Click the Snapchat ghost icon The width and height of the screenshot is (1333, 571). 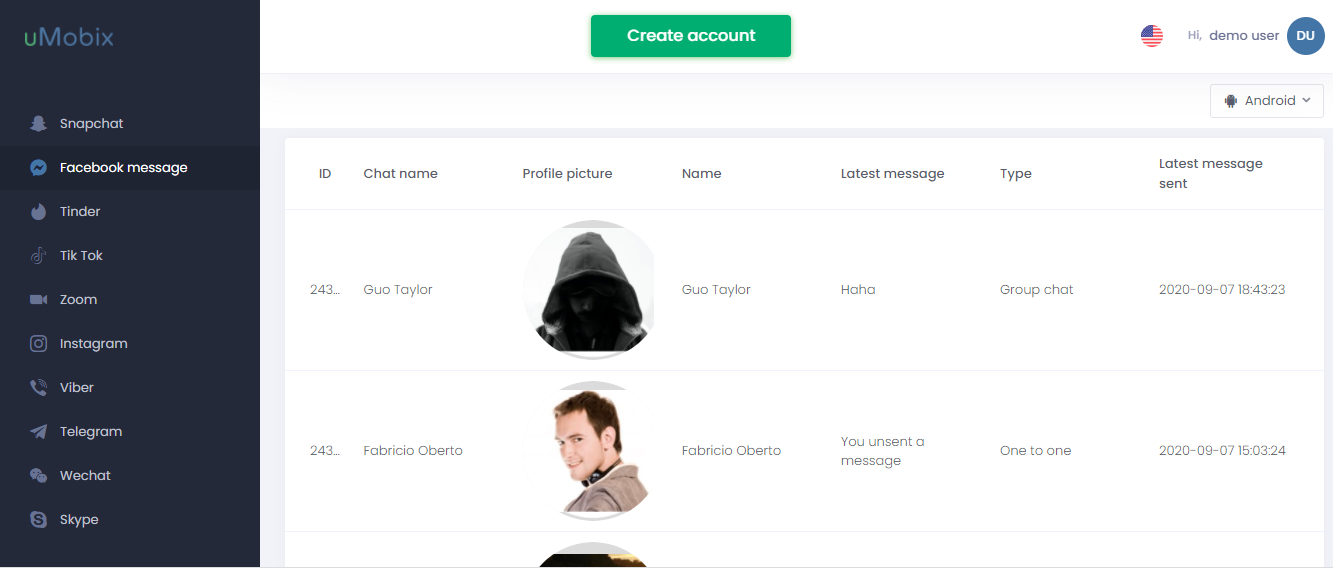coord(38,124)
